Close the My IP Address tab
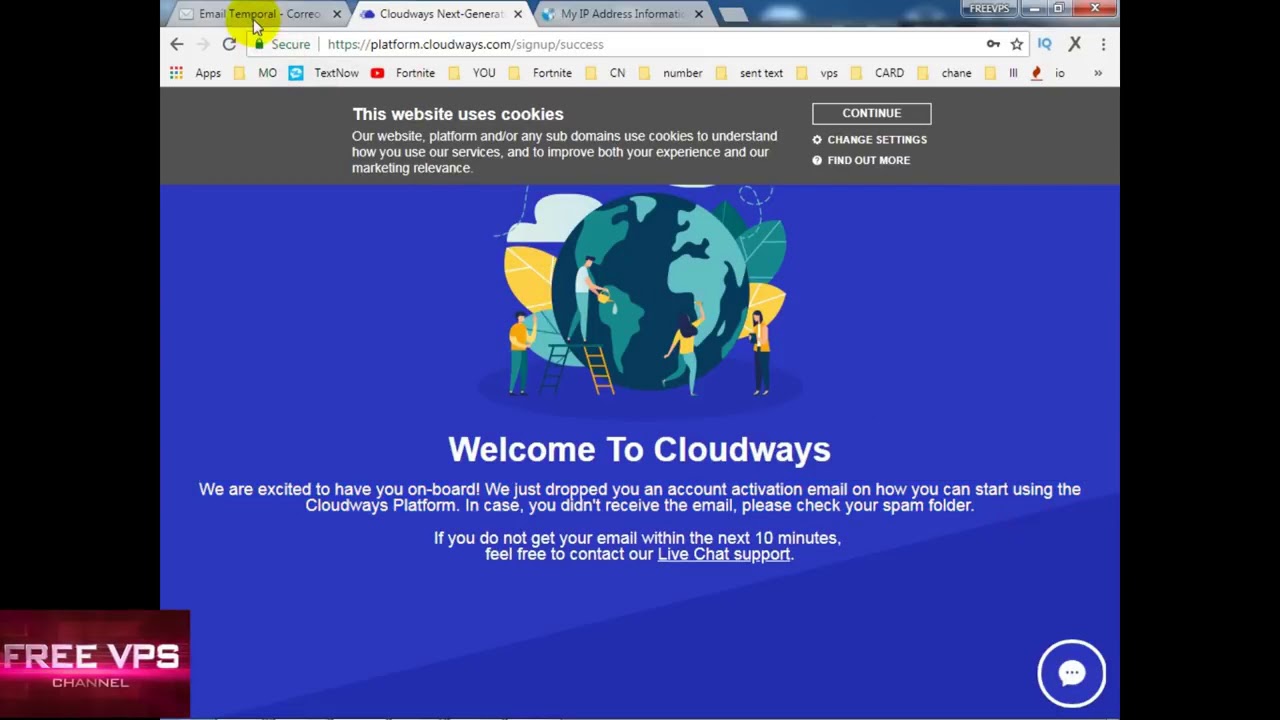 coord(699,14)
